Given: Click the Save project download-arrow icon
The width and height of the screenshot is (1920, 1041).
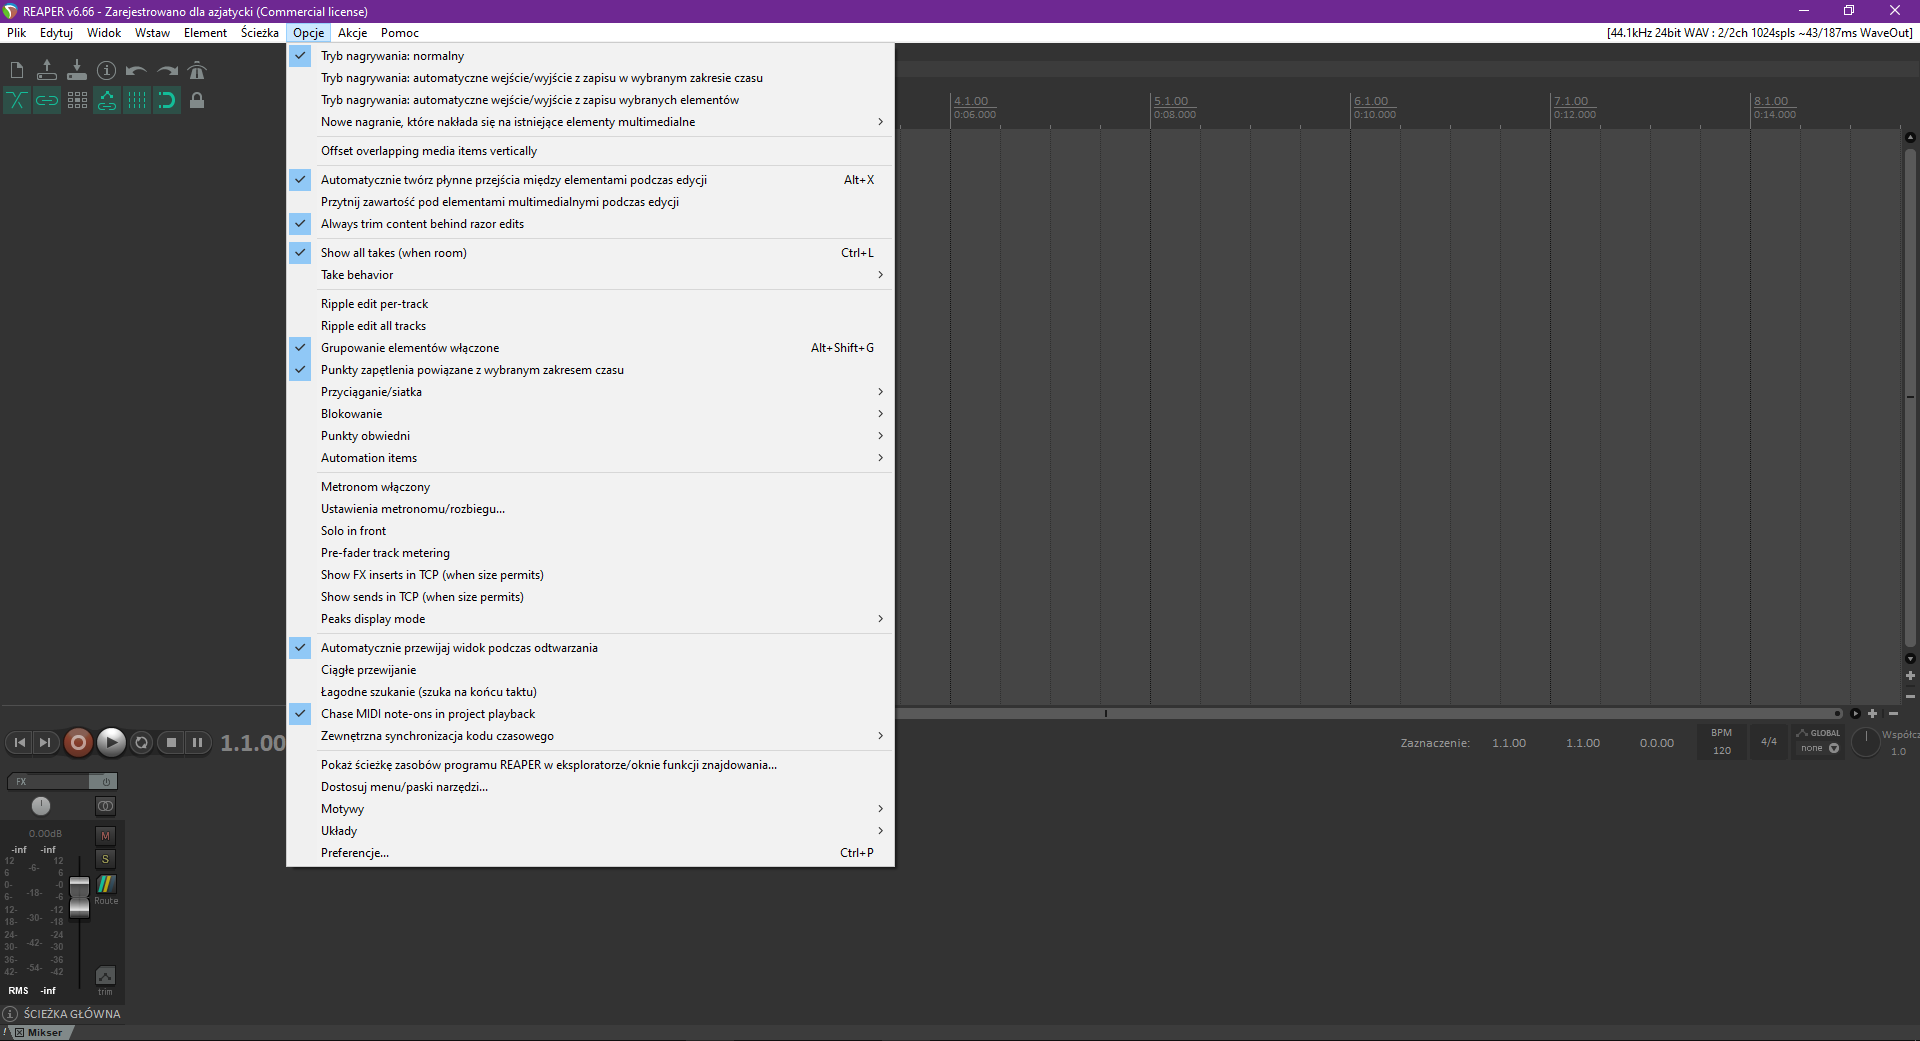Looking at the screenshot, I should pyautogui.click(x=77, y=70).
